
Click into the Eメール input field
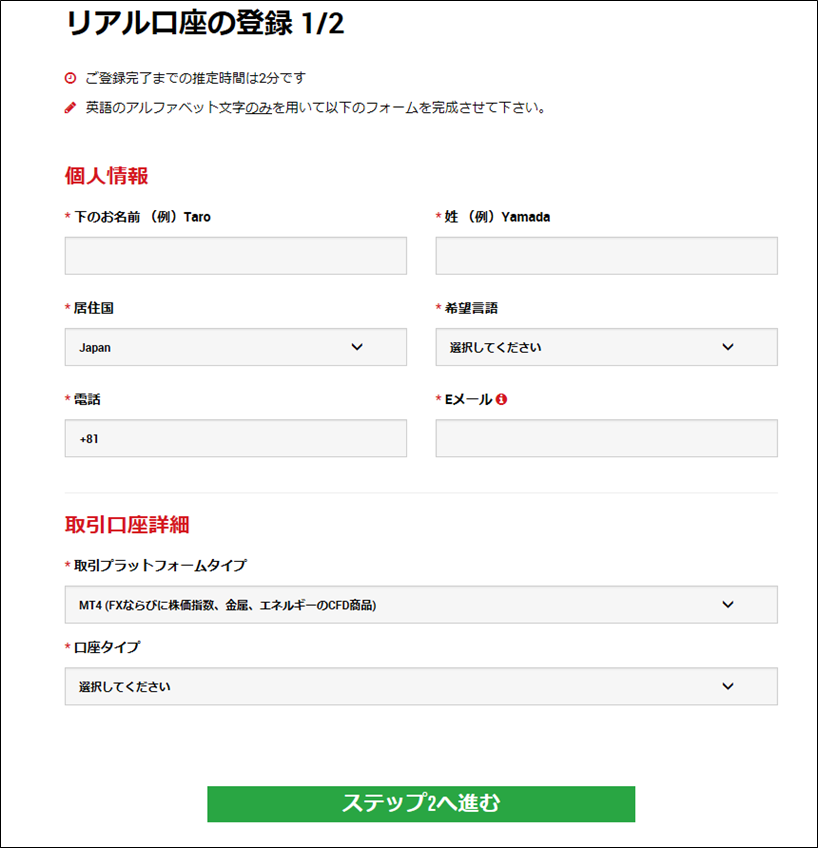click(607, 438)
